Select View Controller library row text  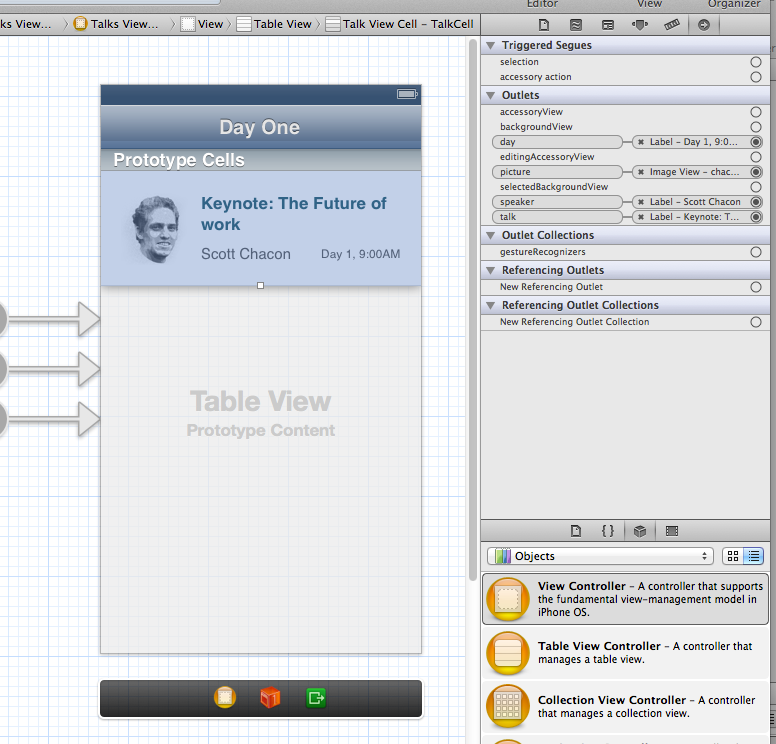[x=650, y=599]
